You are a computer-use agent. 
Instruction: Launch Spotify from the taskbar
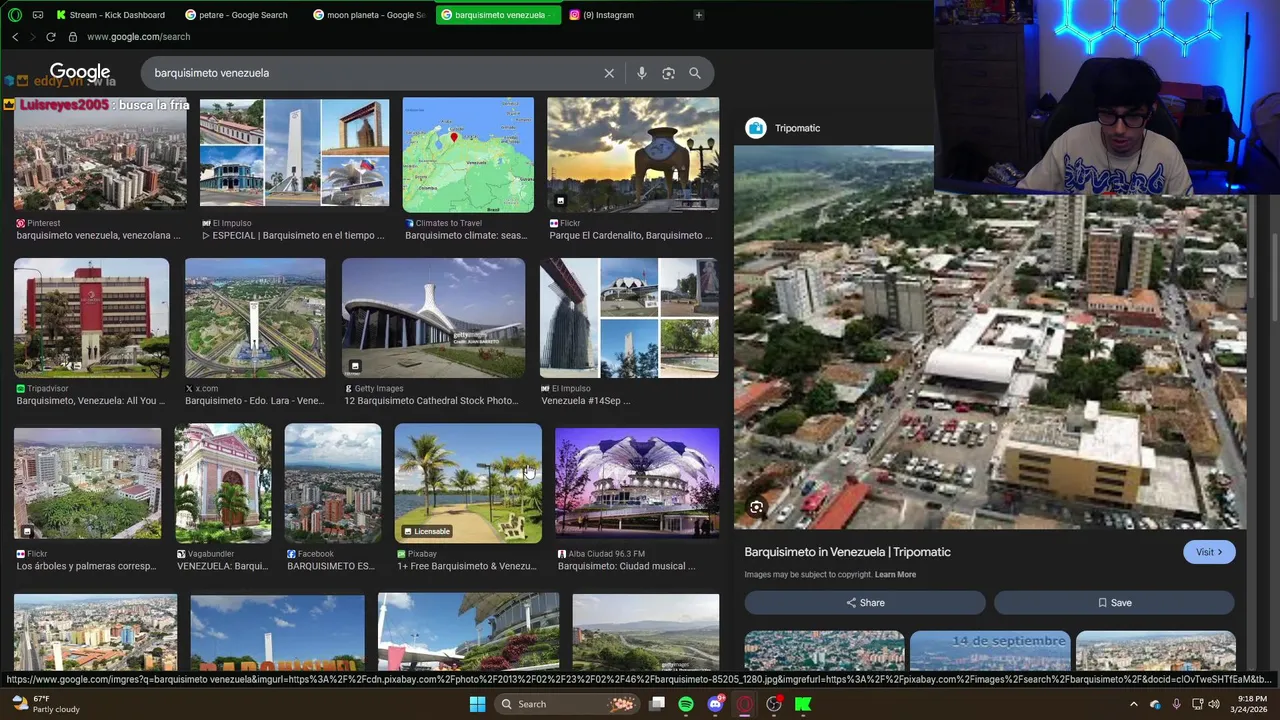(686, 704)
